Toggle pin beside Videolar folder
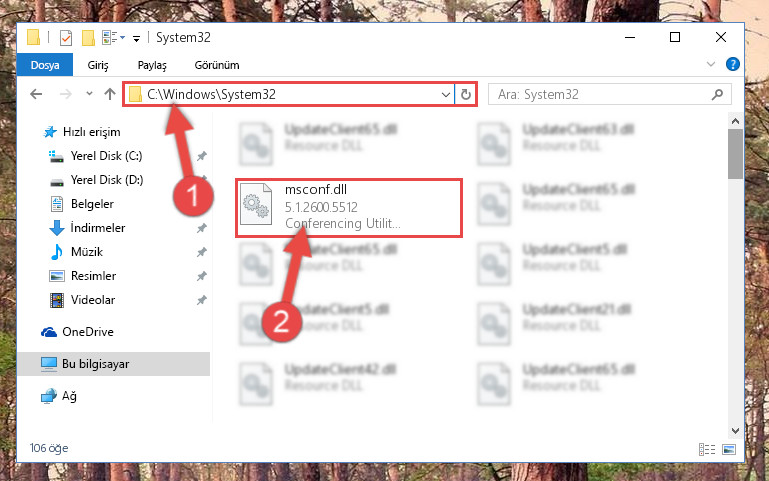 click(201, 300)
